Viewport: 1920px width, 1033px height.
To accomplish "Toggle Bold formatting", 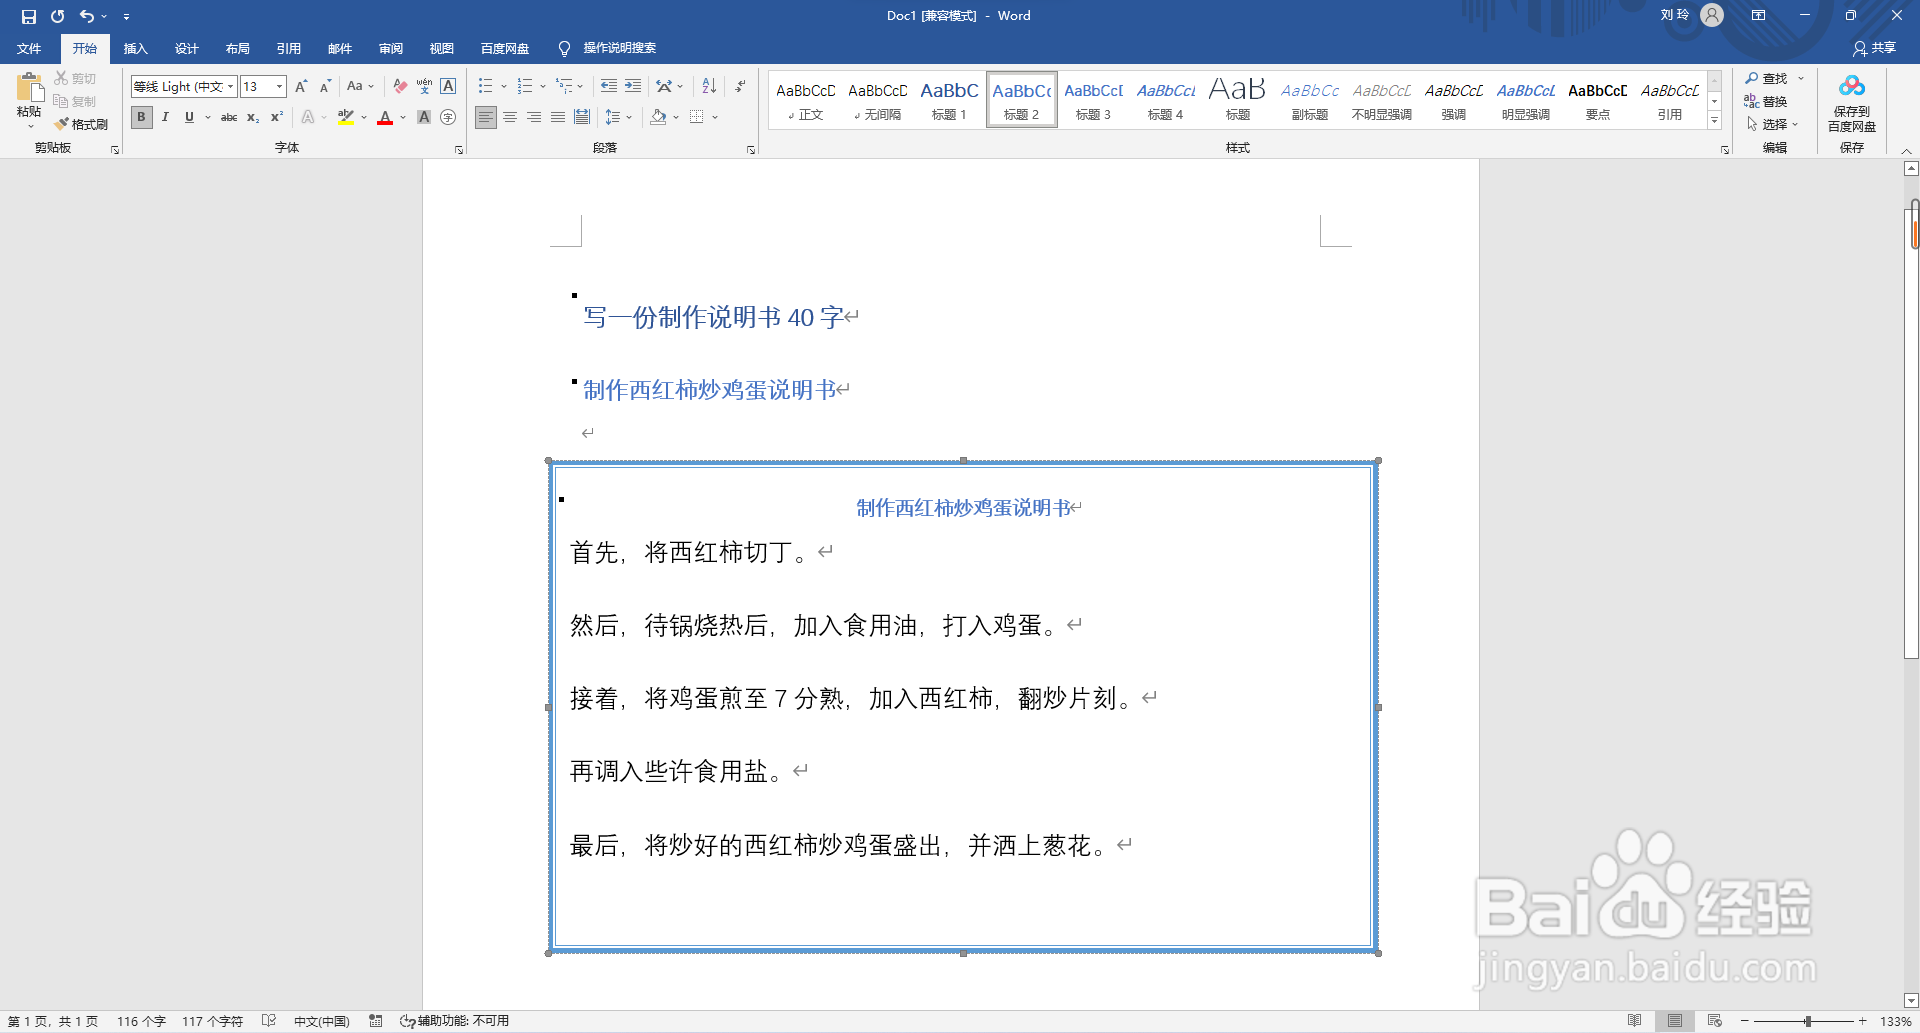I will [141, 117].
